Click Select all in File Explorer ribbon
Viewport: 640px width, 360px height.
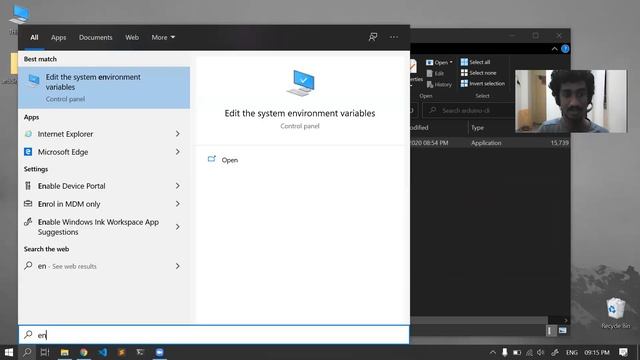(476, 62)
